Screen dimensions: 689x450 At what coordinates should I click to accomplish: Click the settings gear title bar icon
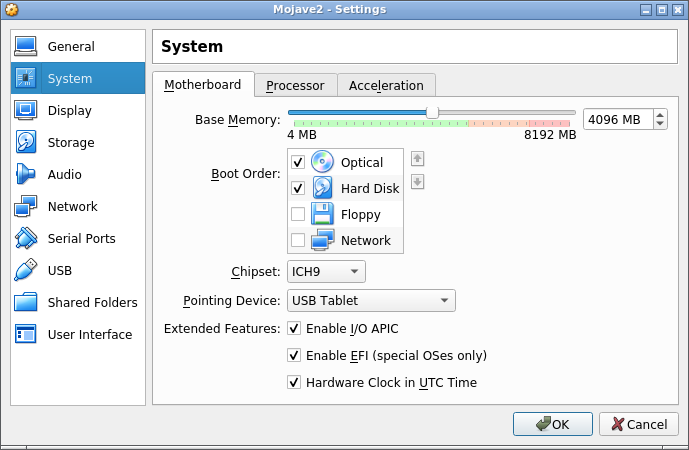coord(12,9)
